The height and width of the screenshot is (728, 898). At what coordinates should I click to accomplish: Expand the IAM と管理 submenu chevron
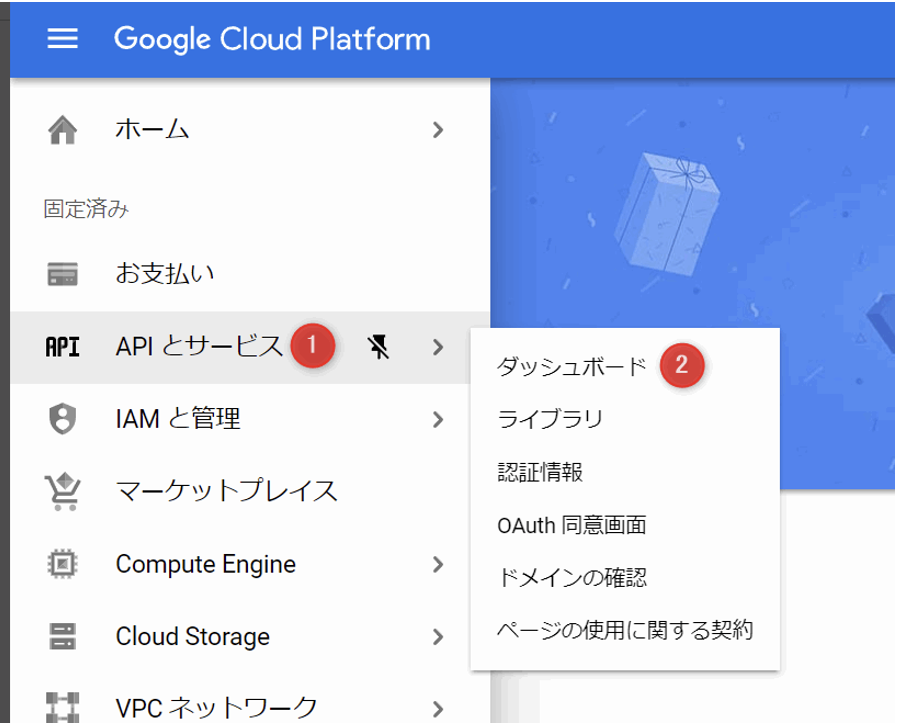438,419
